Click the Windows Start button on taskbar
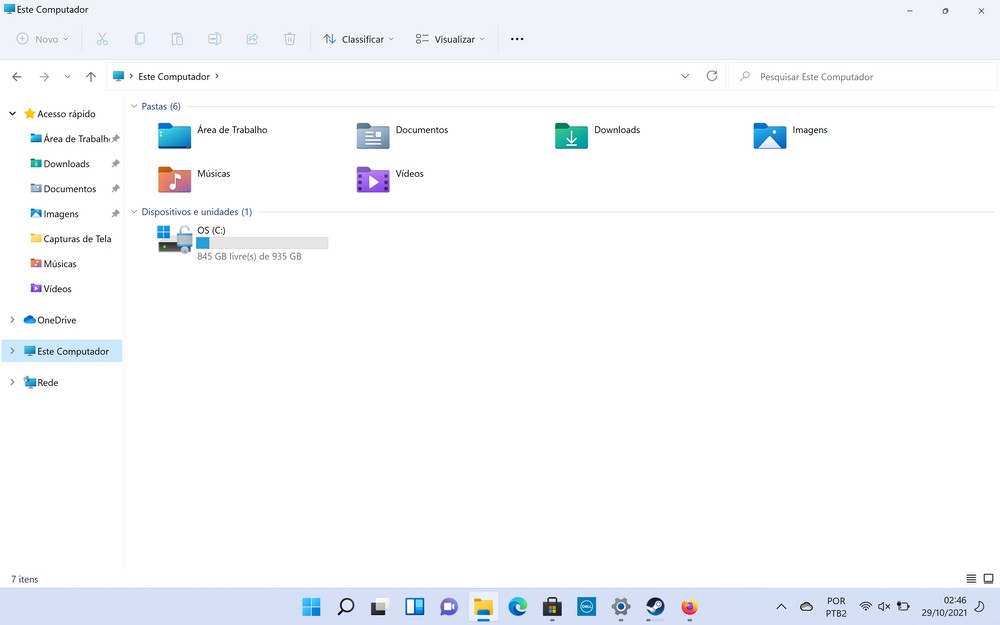This screenshot has height=625, width=1000. (x=311, y=607)
